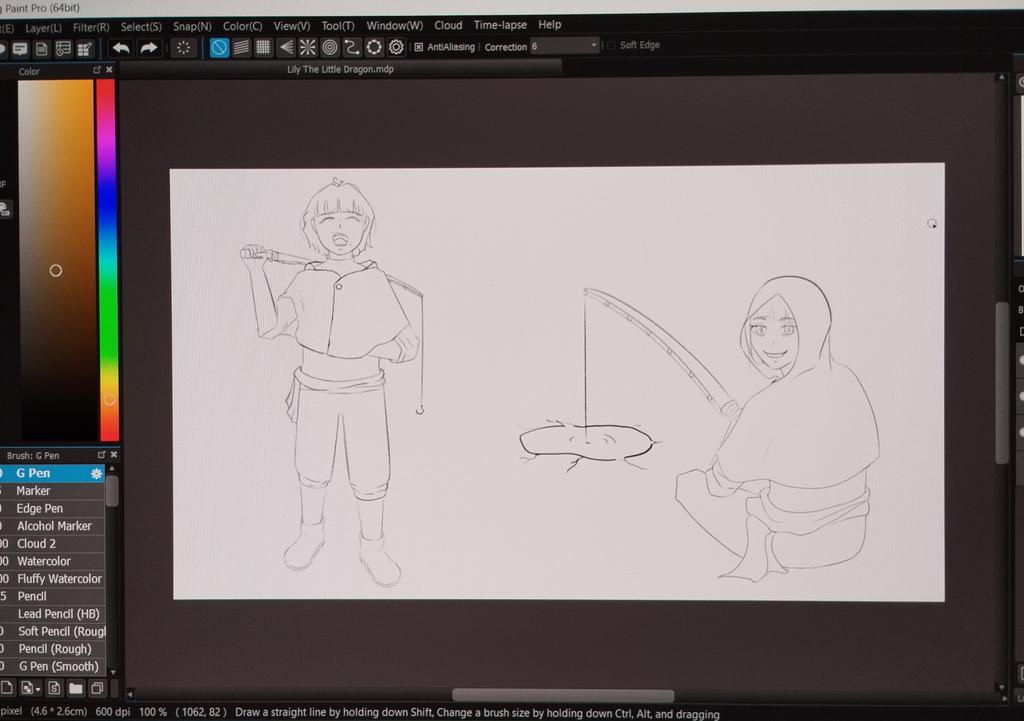
Task: Open the Tool menu
Action: coord(338,26)
